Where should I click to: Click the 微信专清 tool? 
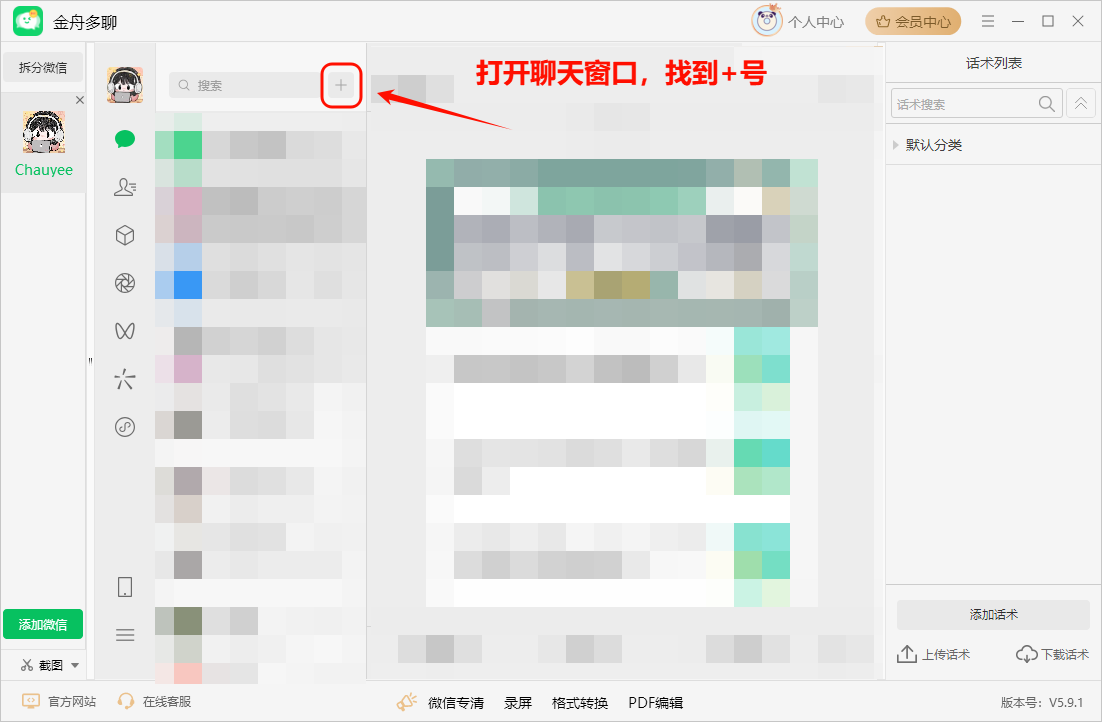tap(456, 702)
